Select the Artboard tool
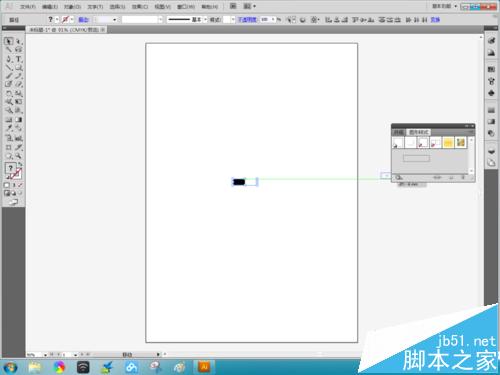 (x=9, y=147)
